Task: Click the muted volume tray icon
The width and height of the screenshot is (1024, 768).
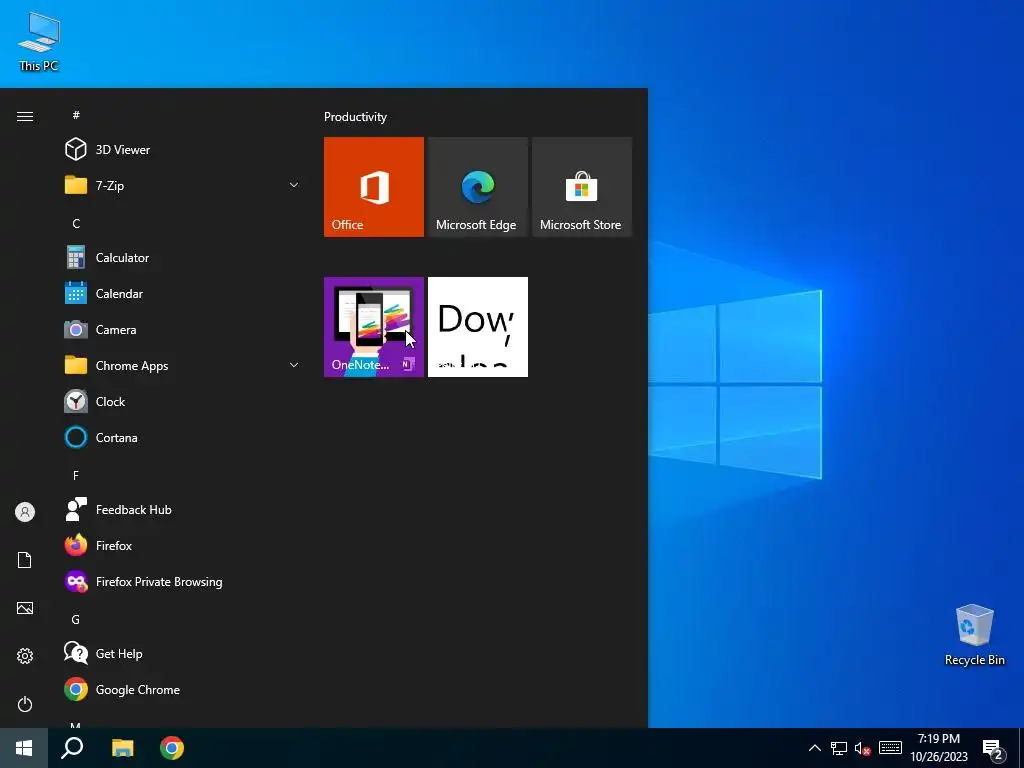Action: click(863, 748)
